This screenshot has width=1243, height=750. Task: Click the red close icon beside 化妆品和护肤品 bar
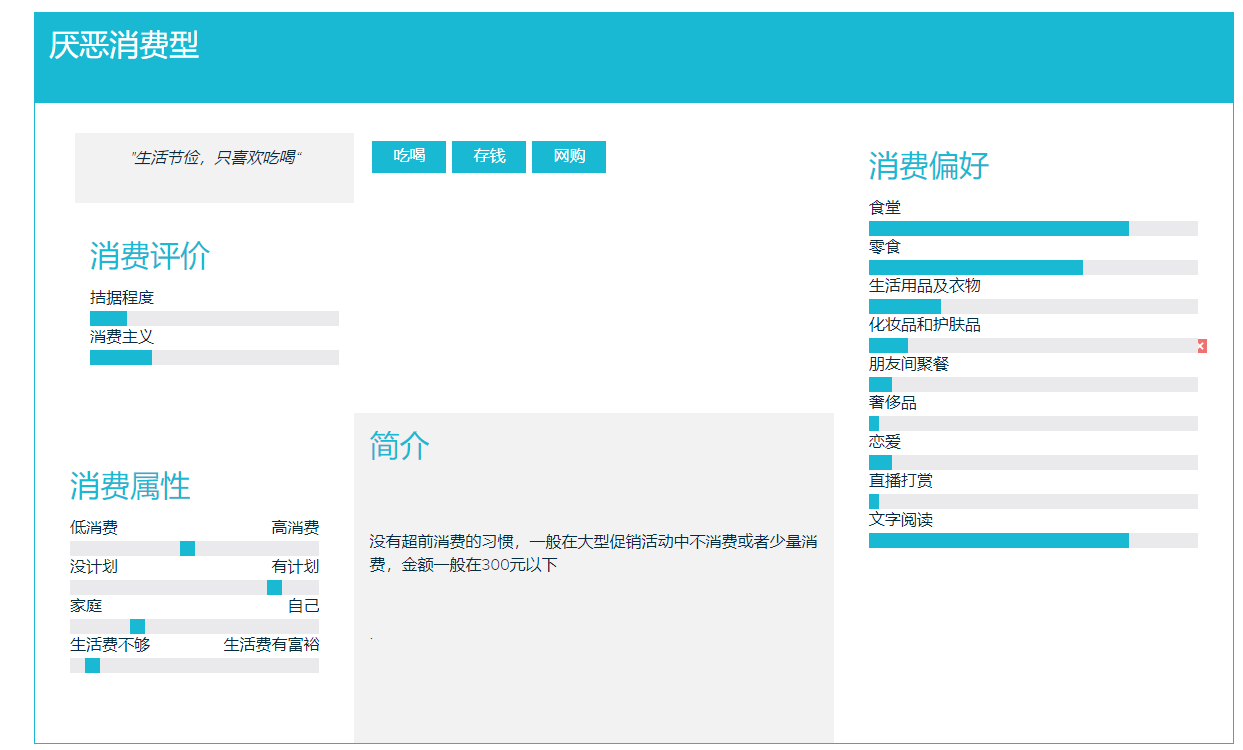1201,346
